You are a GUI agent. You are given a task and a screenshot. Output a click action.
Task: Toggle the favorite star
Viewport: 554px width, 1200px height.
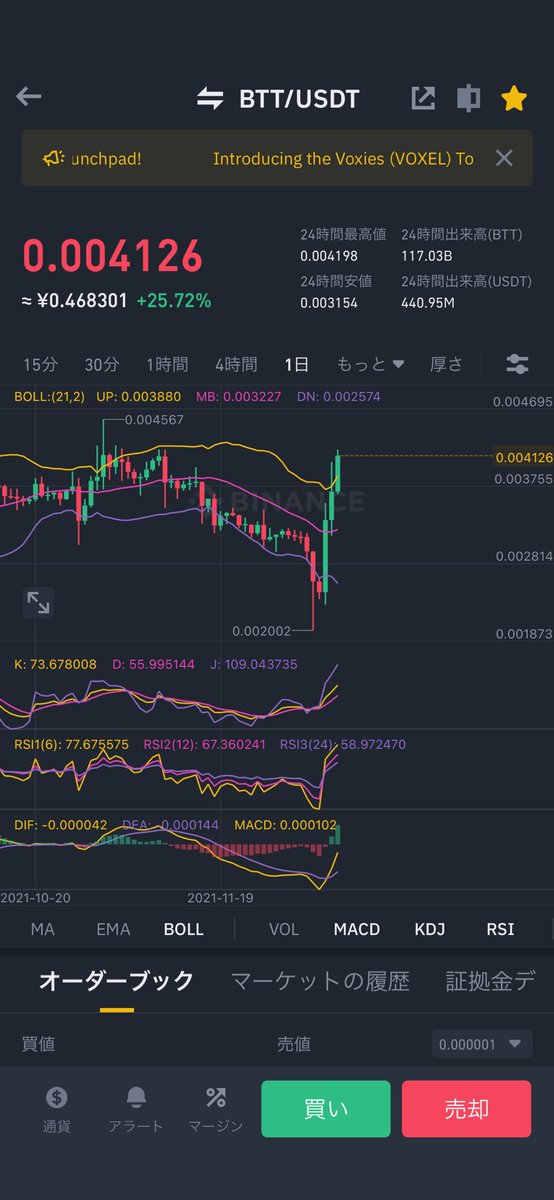(513, 98)
